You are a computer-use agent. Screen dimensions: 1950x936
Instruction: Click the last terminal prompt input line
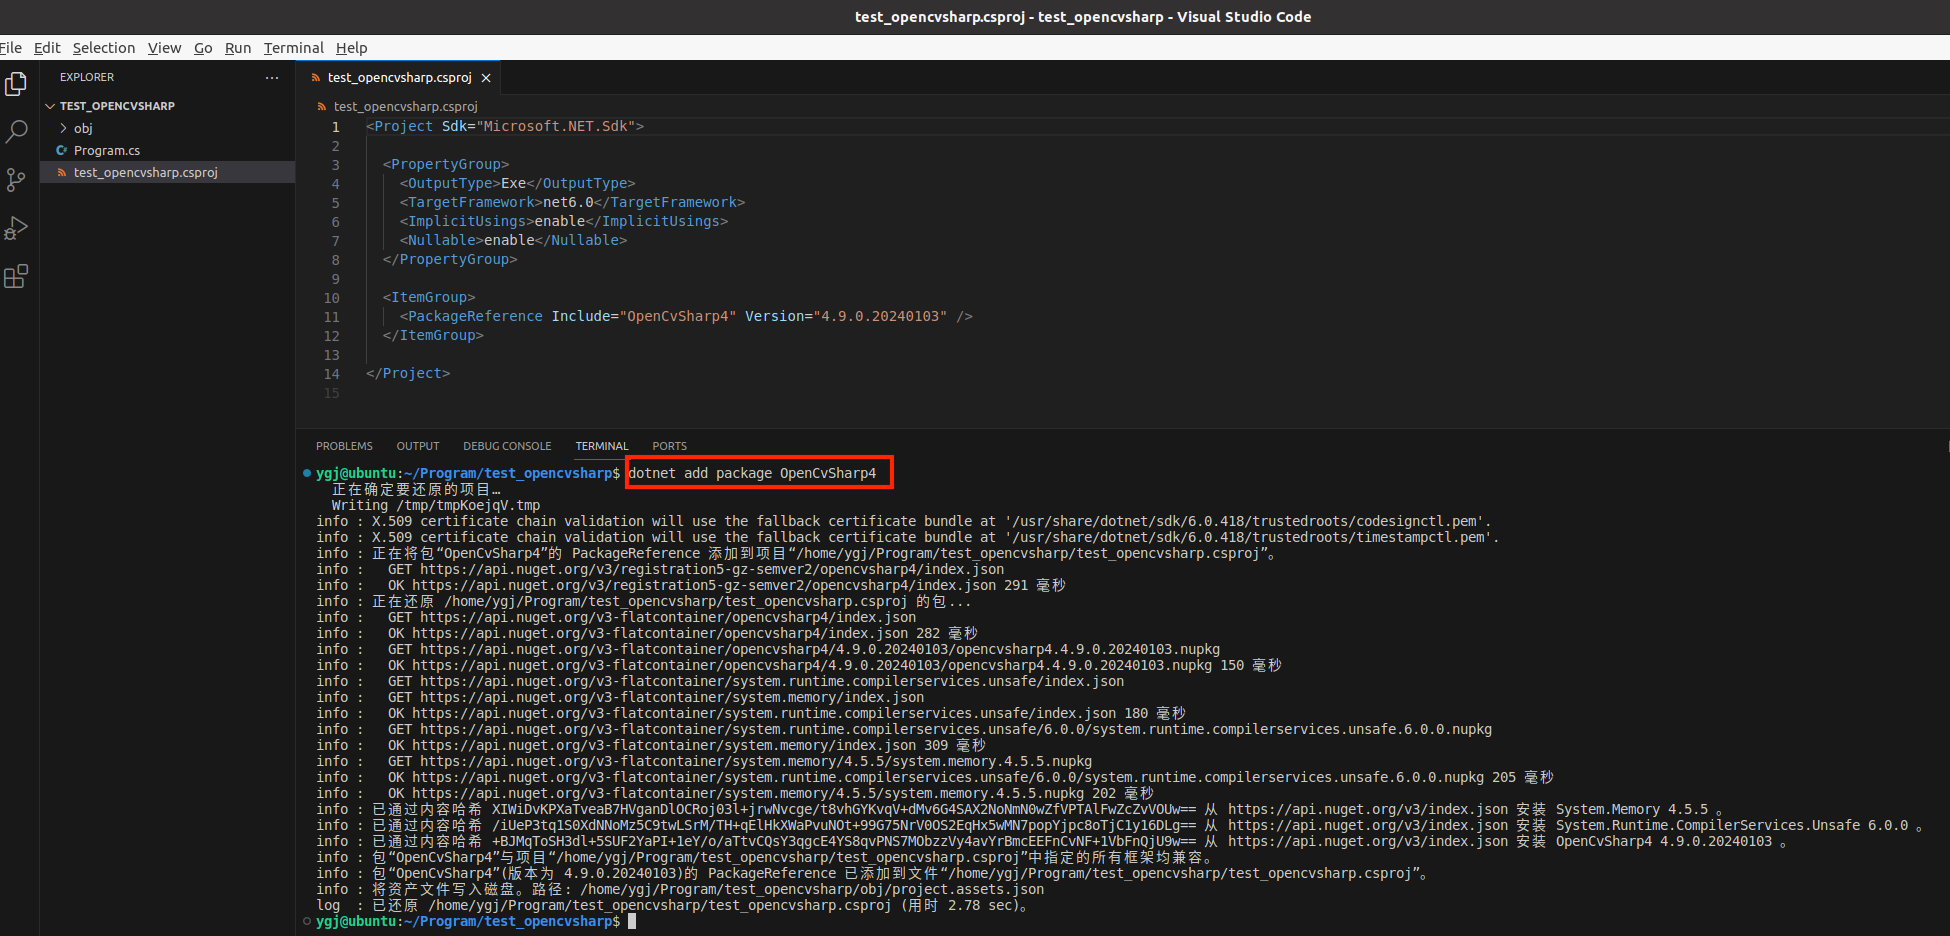476,921
